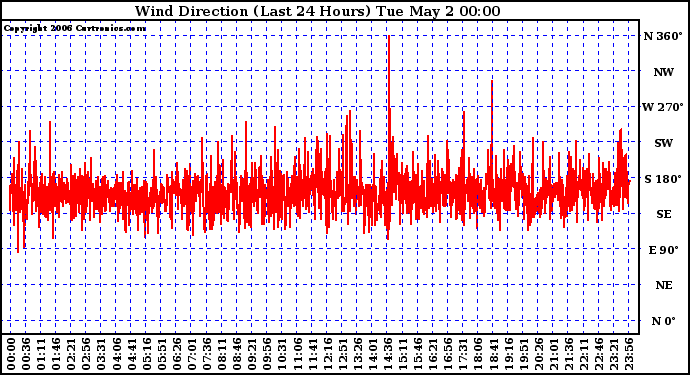This screenshot has height=375, width=690.
Task: Click the 12:51 time label
Action: coord(343,354)
